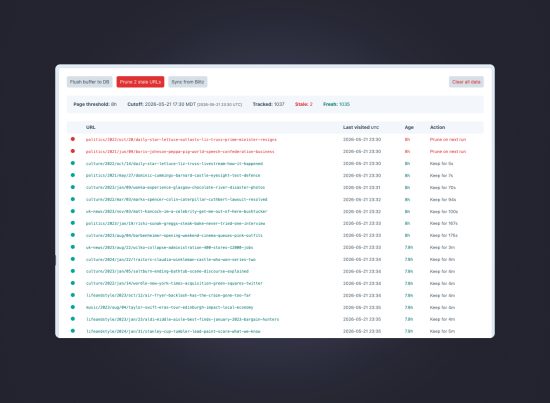Open the saltburn-ending bathtub scene URL
The image size is (550, 403).
click(167, 271)
